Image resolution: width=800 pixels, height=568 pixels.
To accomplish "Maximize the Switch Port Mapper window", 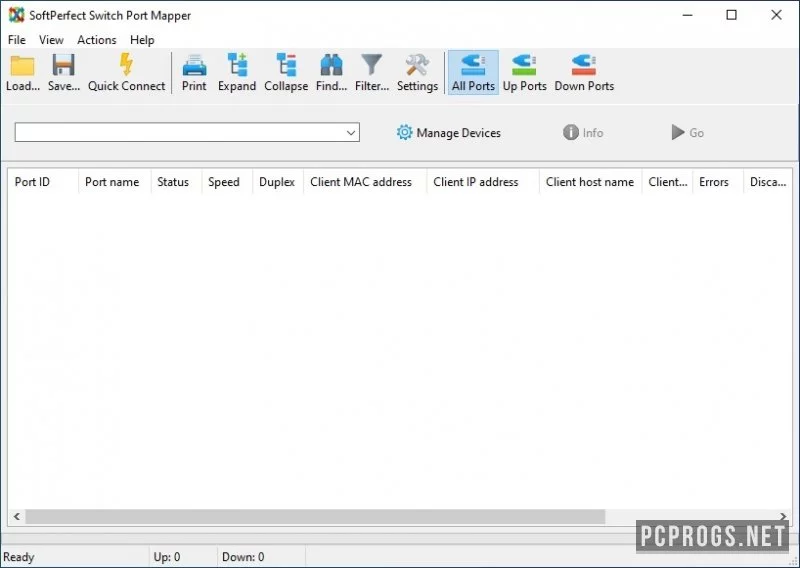I will tap(732, 15).
